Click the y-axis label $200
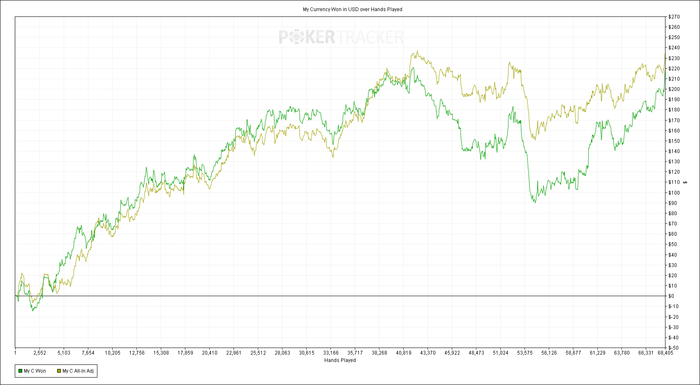The image size is (700, 385). (x=674, y=89)
